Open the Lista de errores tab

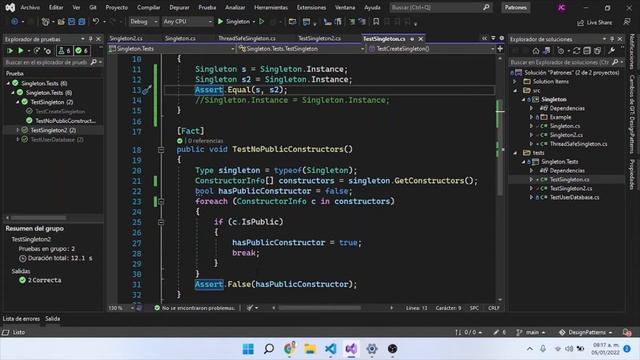pos(21,319)
